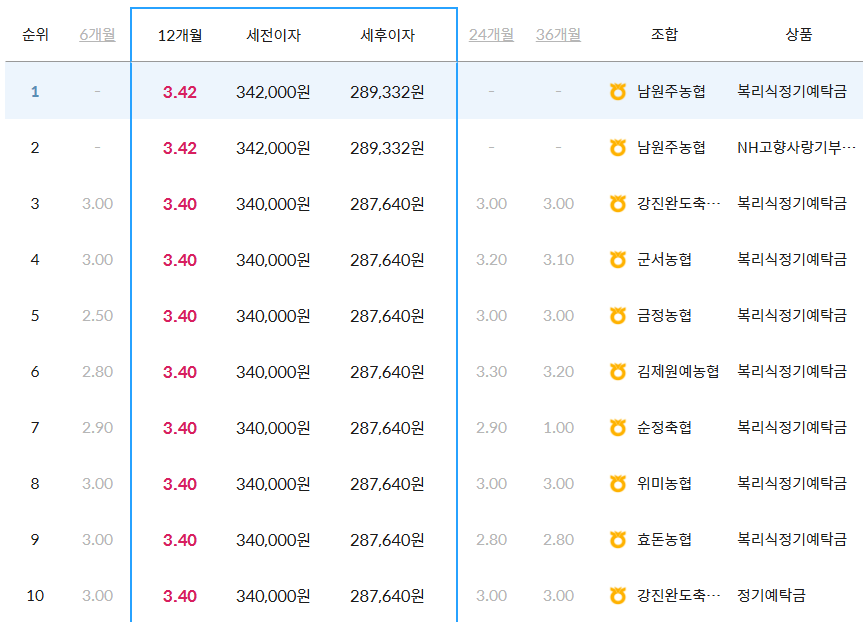Open 위미농협 cooperative
The height and width of the screenshot is (622, 863).
[x=664, y=484]
